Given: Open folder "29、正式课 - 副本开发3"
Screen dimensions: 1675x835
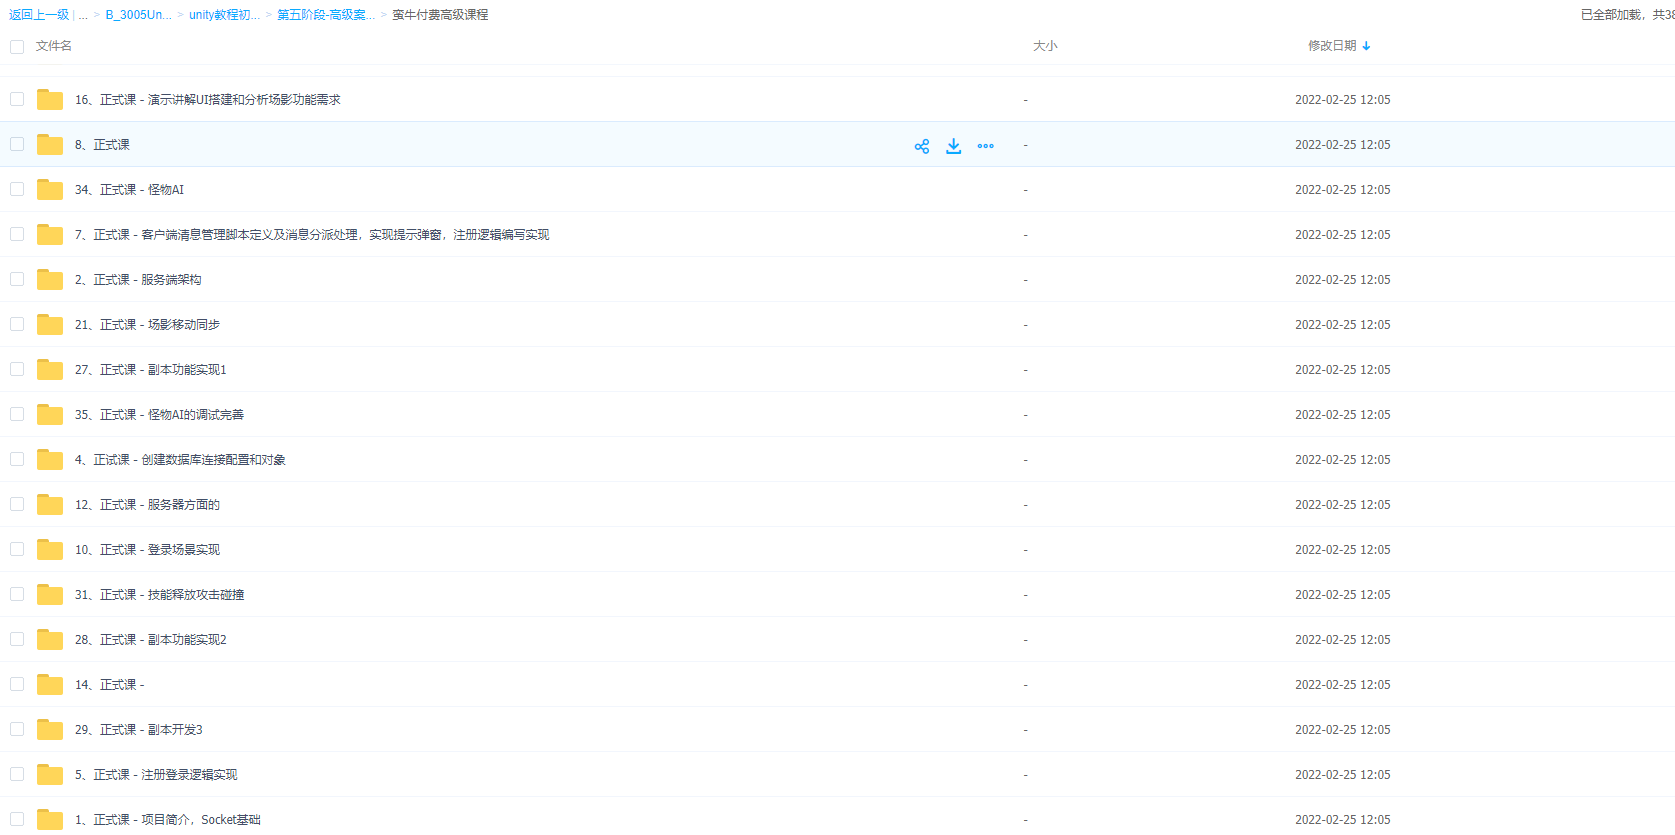Looking at the screenshot, I should click(x=139, y=730).
